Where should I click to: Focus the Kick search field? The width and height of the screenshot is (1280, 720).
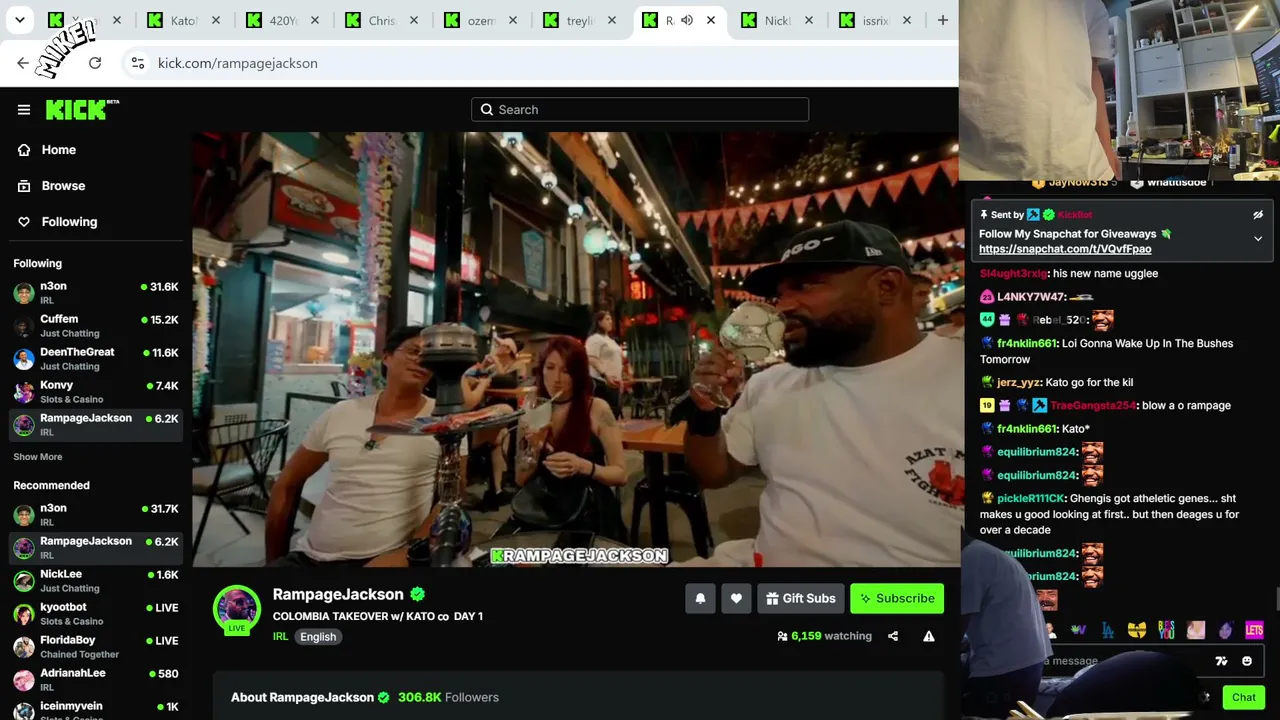click(x=640, y=110)
